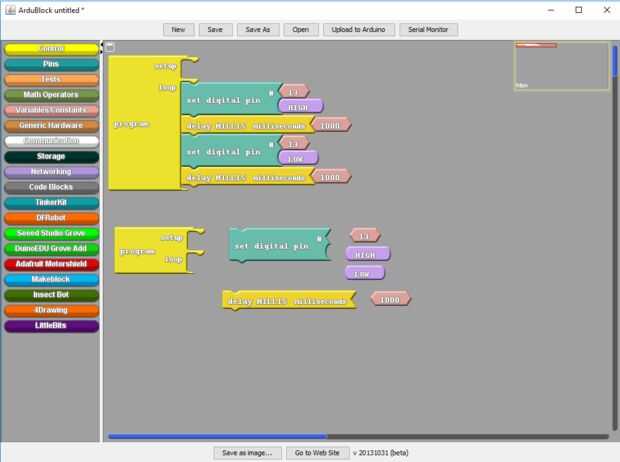Select the delay MILLIS block between the pin blocks

click(246, 125)
